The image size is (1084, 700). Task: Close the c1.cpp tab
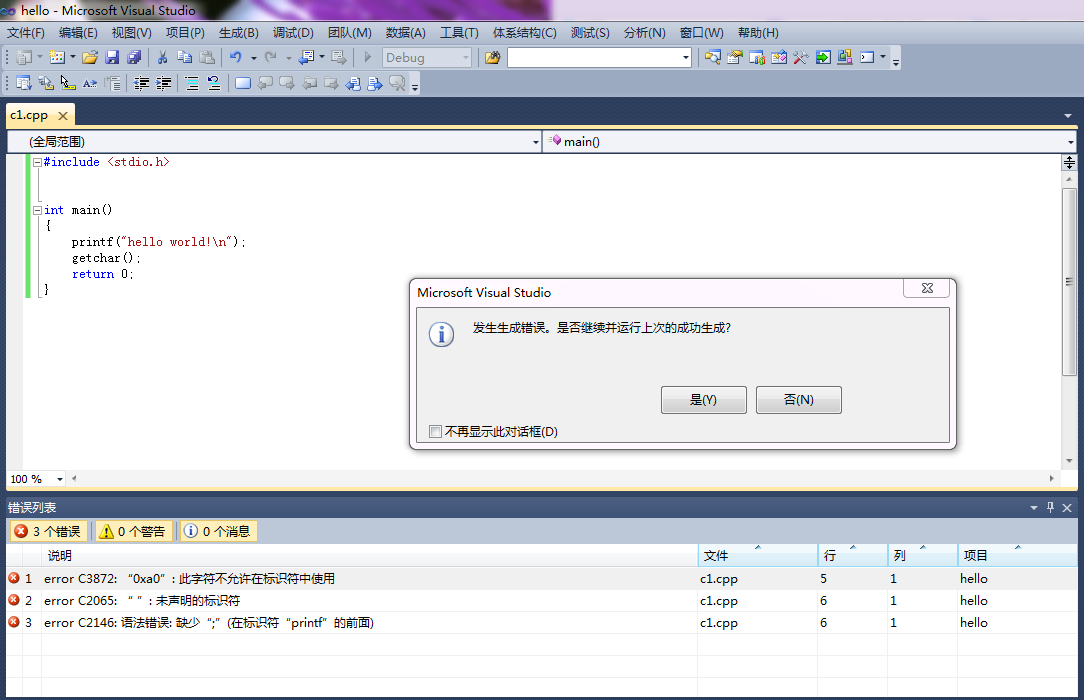click(x=63, y=115)
